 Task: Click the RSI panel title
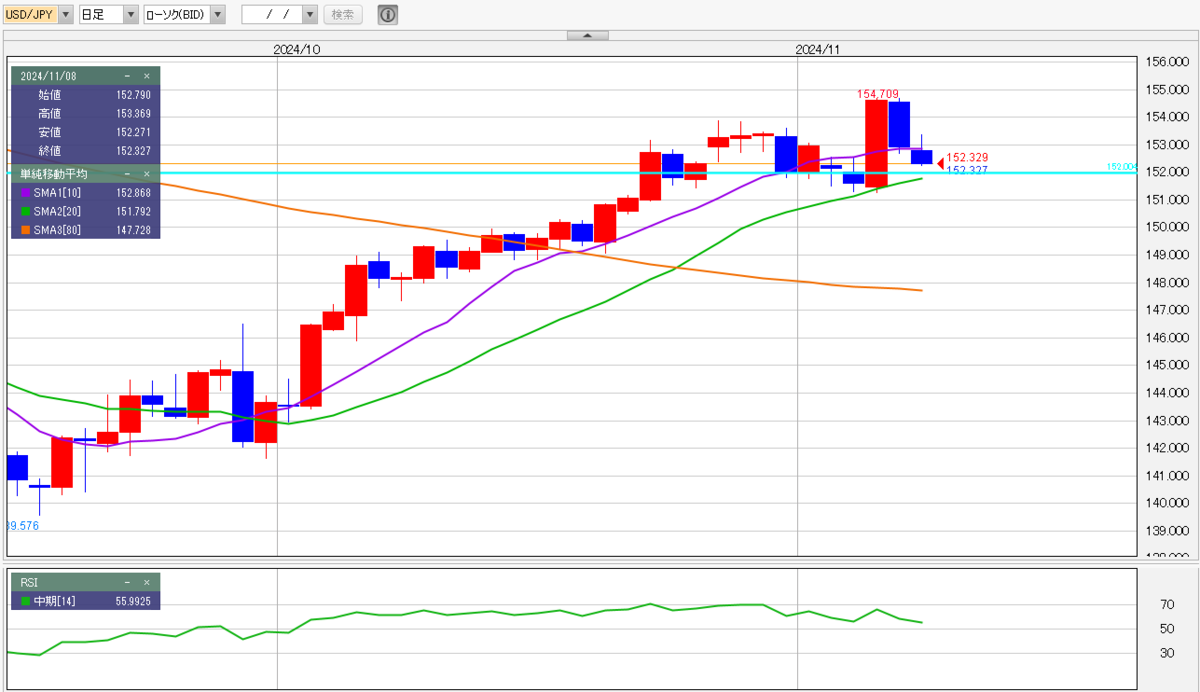coord(29,582)
